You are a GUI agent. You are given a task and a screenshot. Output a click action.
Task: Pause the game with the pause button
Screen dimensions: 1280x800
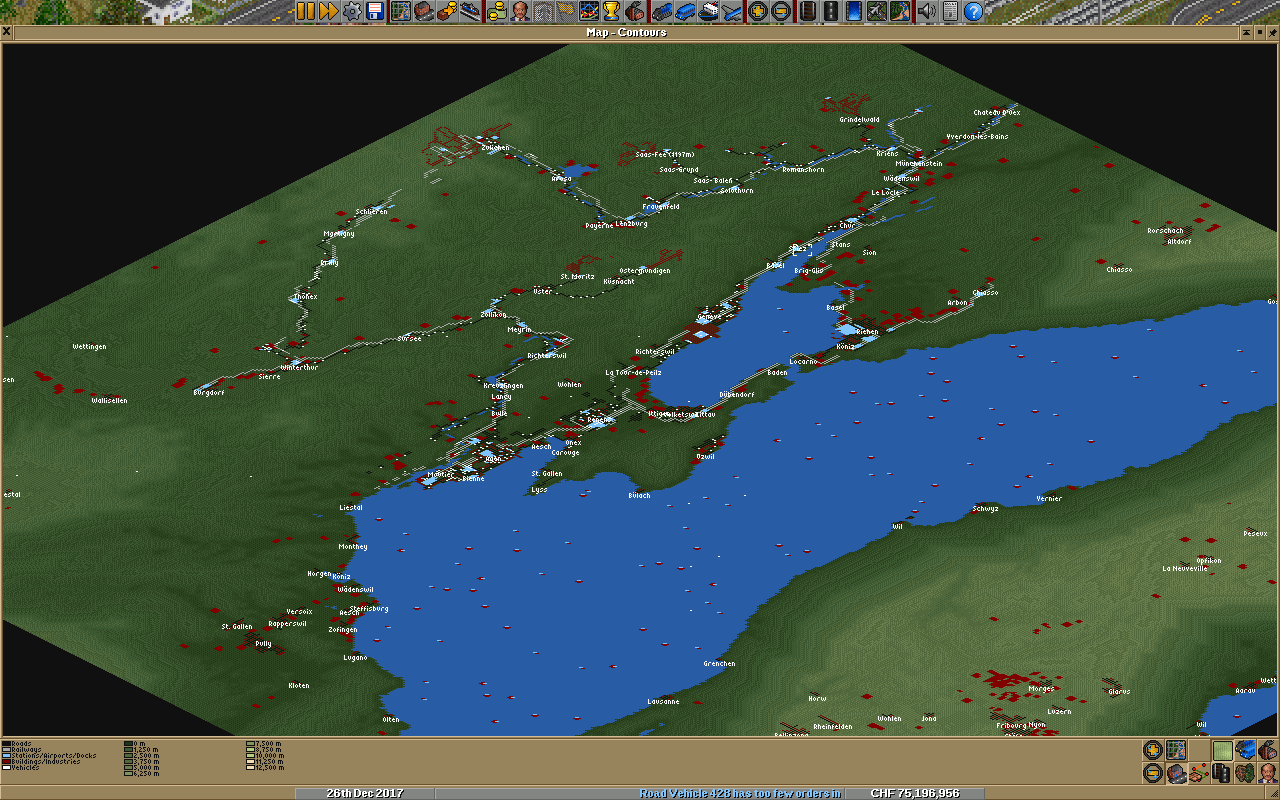click(x=305, y=12)
